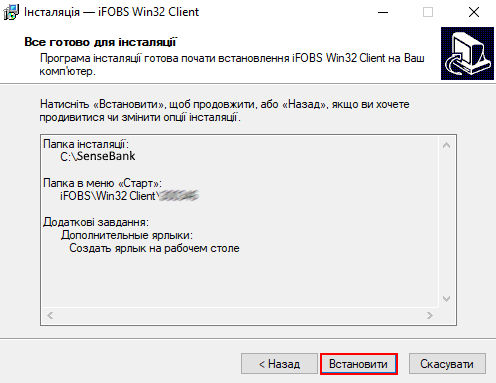
Task: Go back with the Назад button
Action: pos(279,364)
